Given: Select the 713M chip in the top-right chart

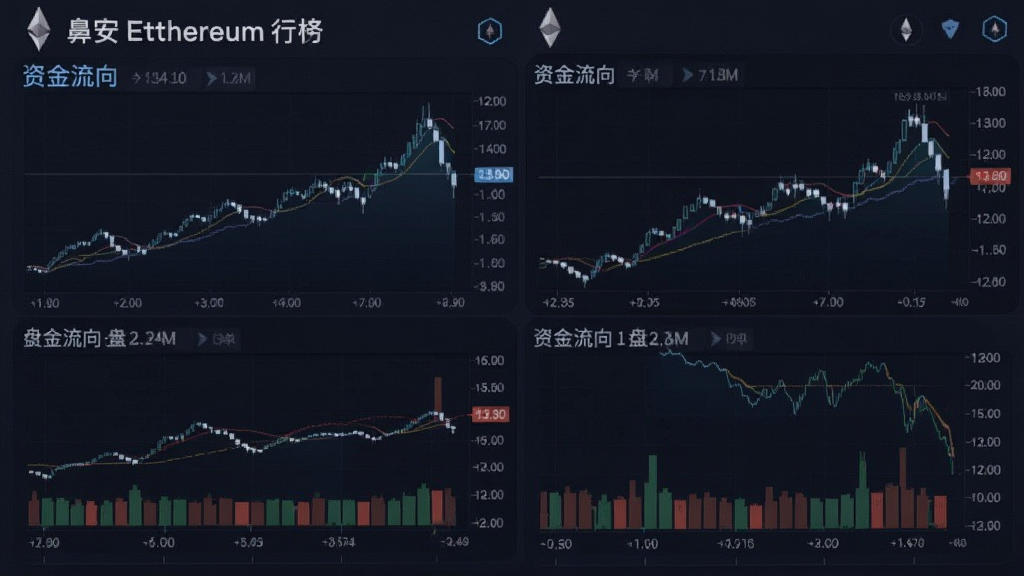Looking at the screenshot, I should tap(711, 75).
